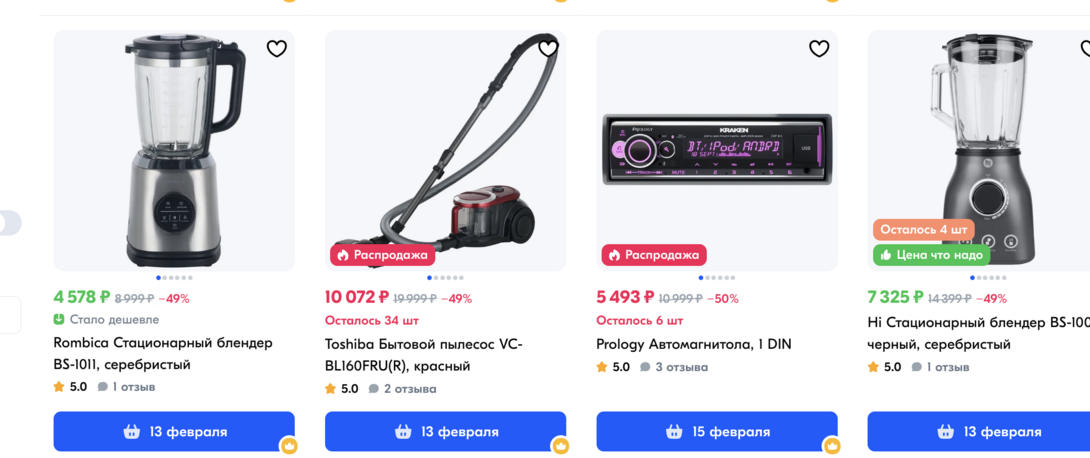Favorite the Toshiba vacuum cleaner
The width and height of the screenshot is (1090, 458).
548,48
